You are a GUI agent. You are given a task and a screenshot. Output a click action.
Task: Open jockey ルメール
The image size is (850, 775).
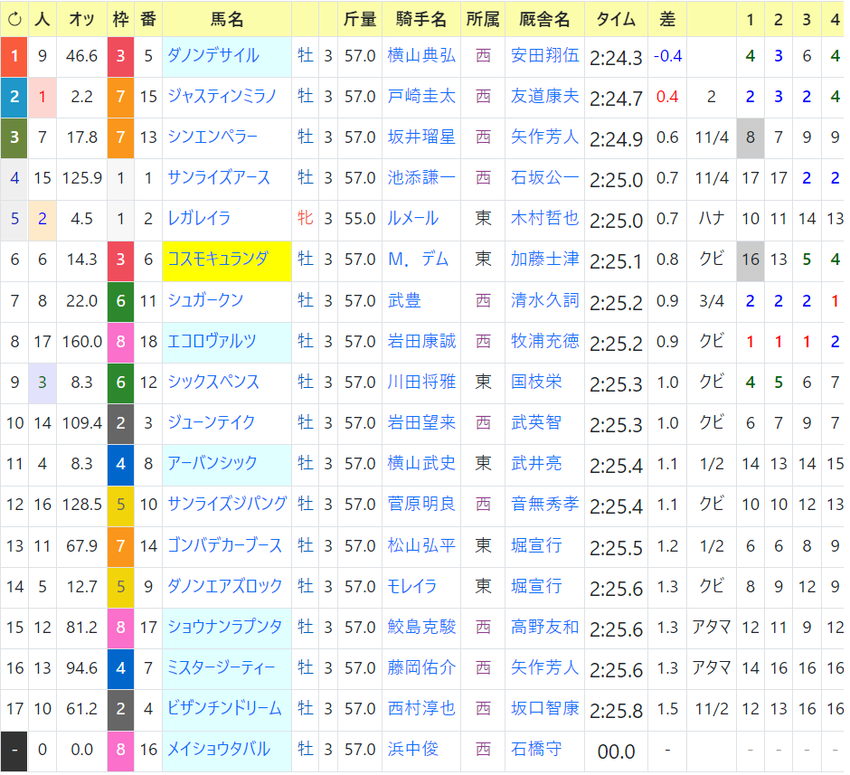[x=413, y=218]
